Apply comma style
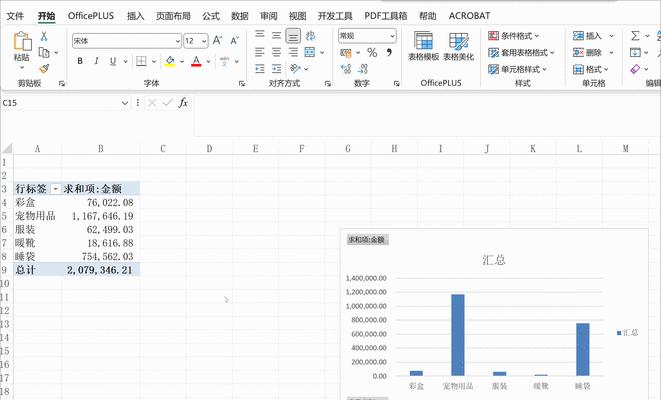 pyautogui.click(x=389, y=53)
